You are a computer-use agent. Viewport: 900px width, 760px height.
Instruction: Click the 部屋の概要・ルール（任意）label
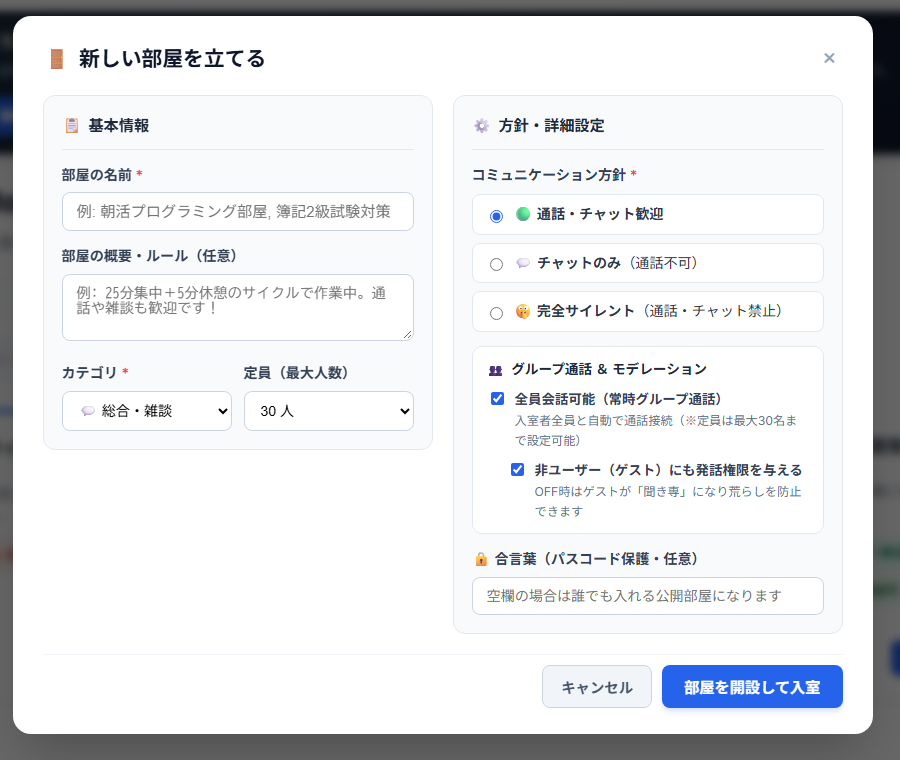(x=150, y=255)
